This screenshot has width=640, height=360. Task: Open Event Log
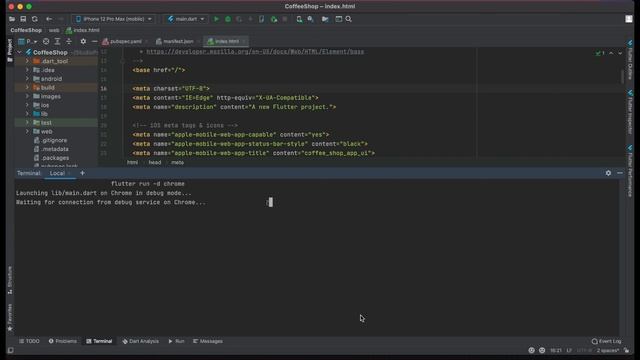click(x=607, y=341)
